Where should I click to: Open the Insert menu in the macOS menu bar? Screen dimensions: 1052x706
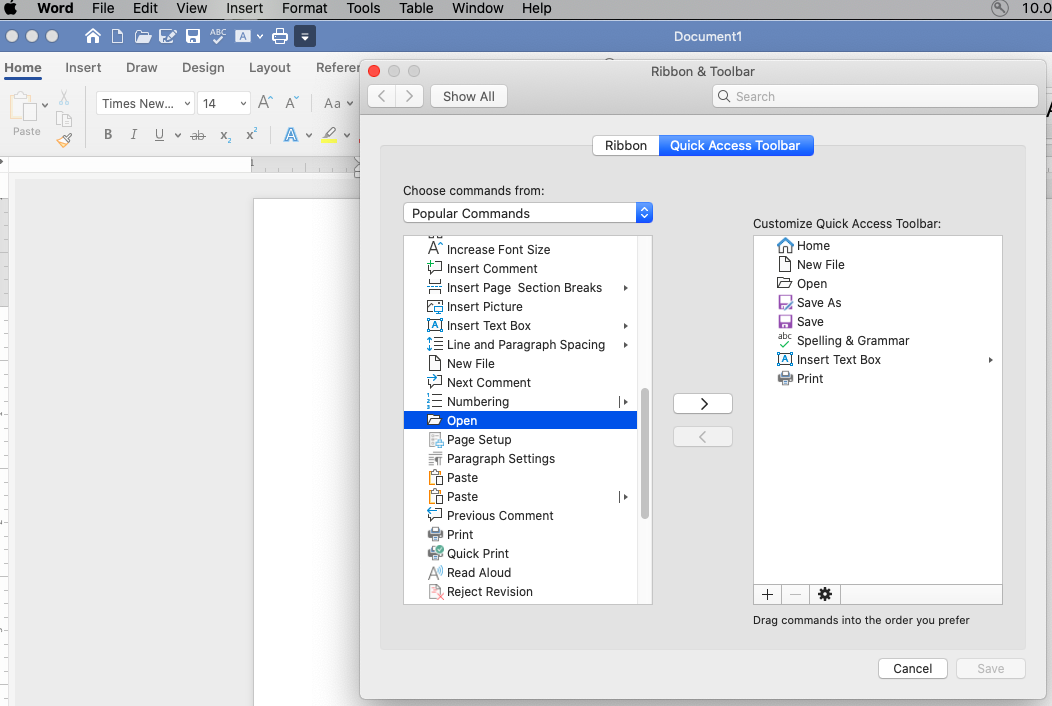tap(244, 8)
